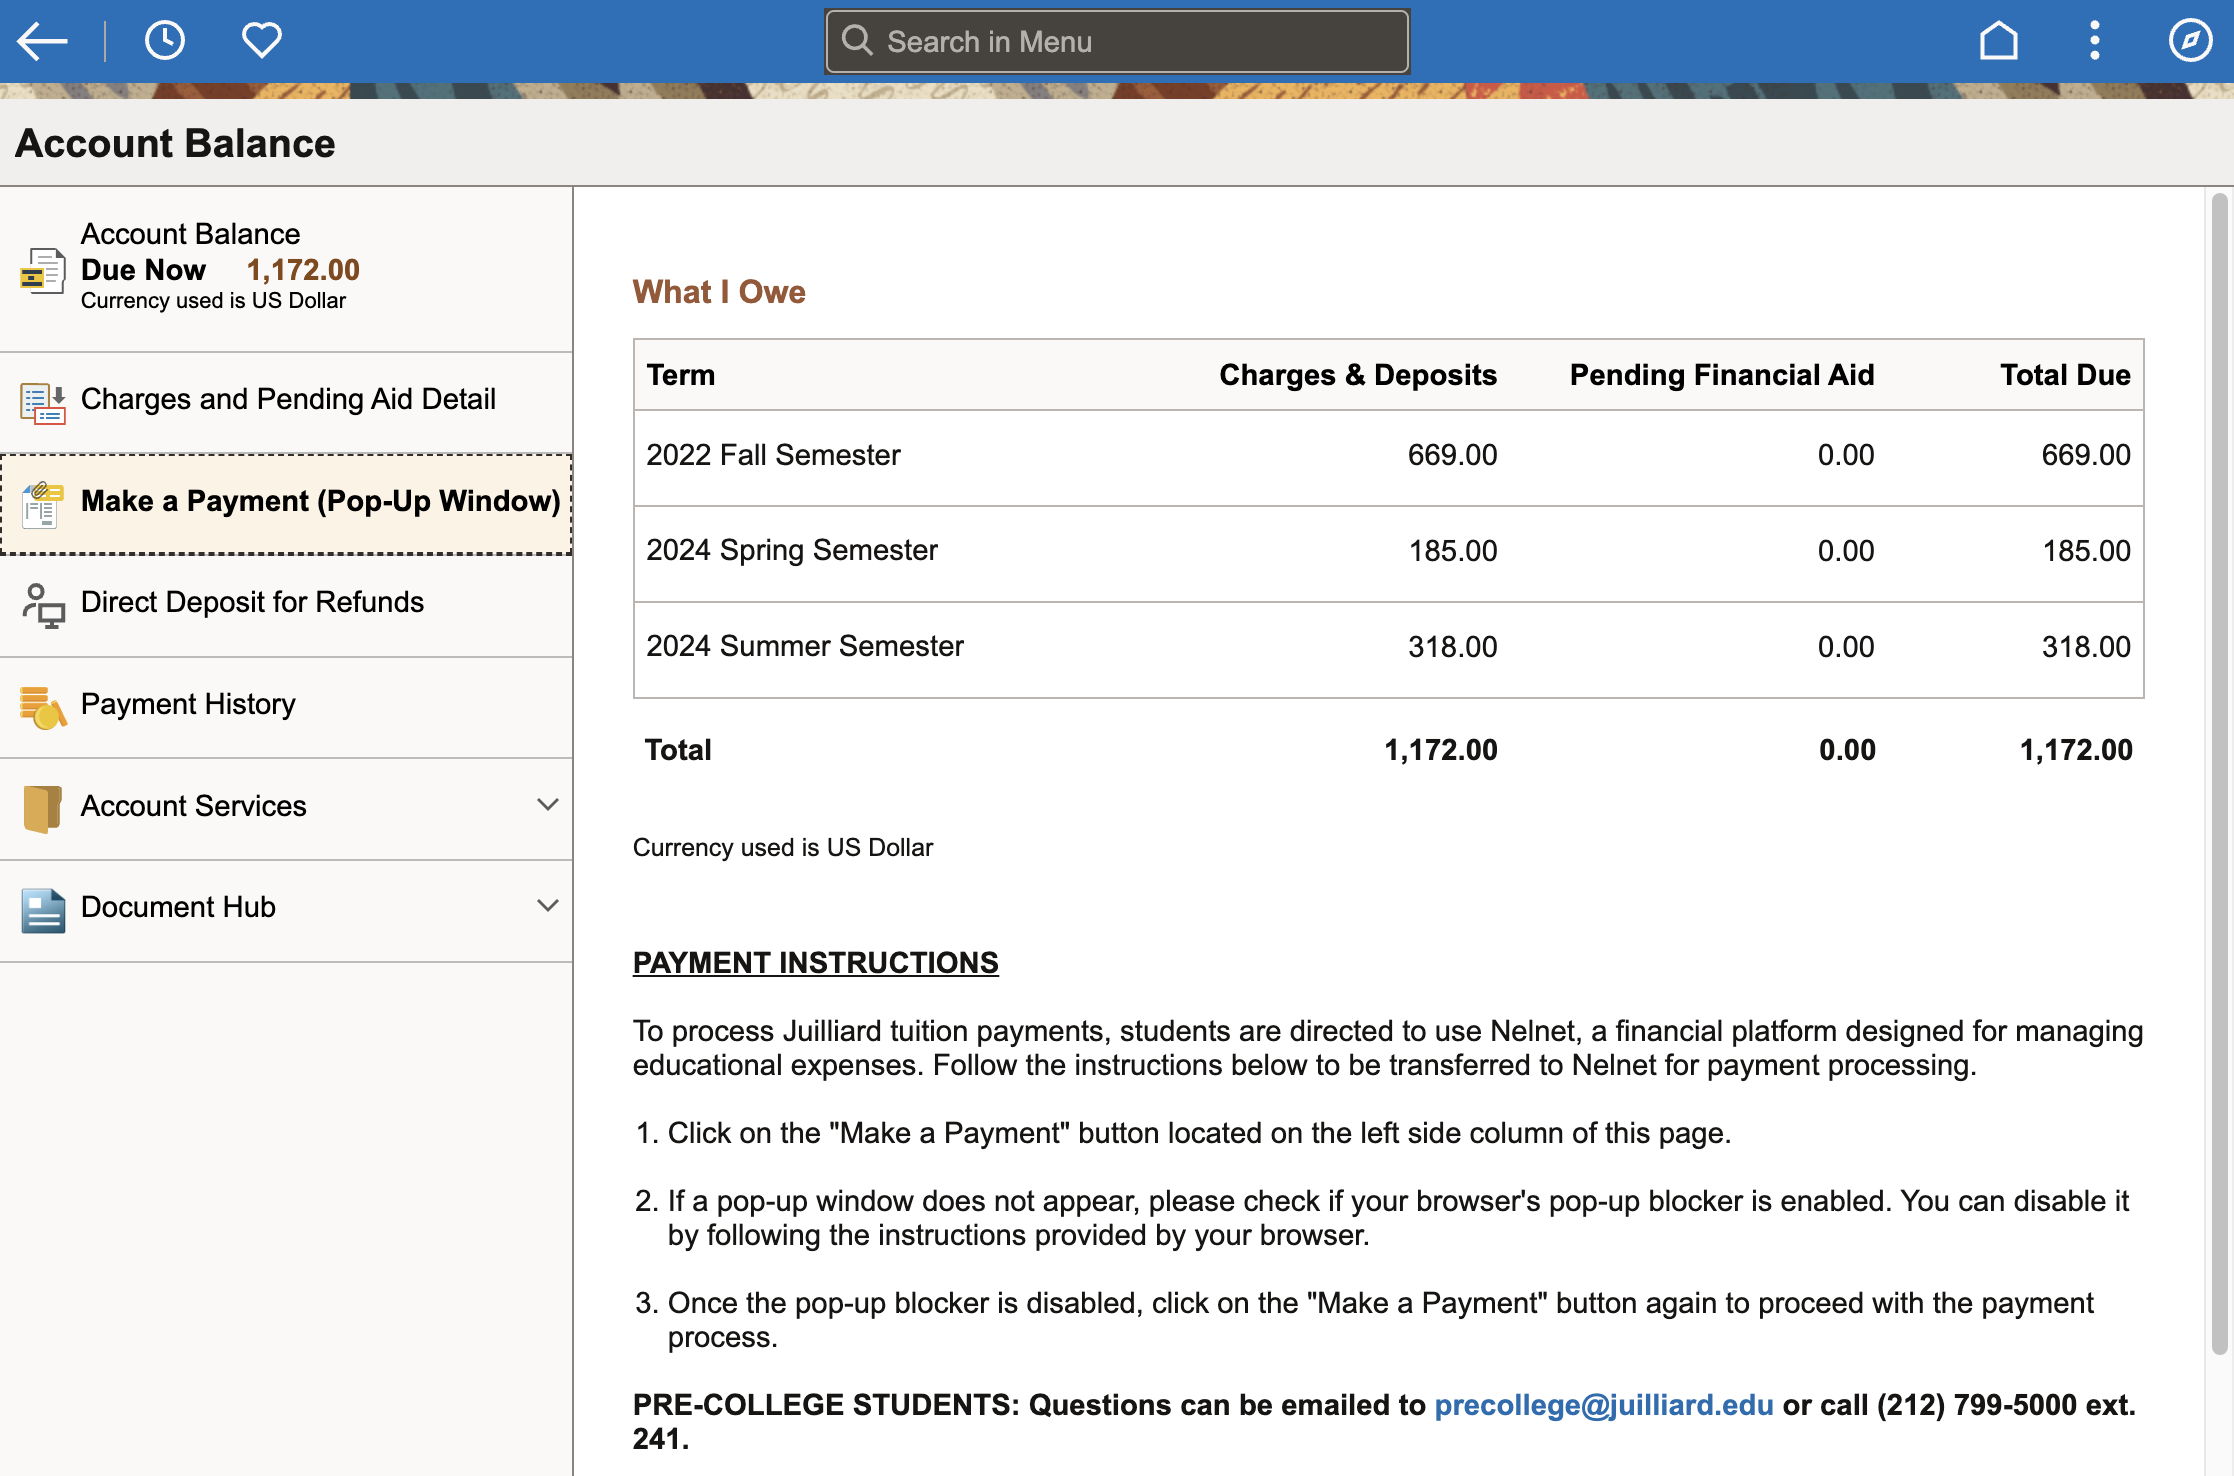This screenshot has height=1476, width=2234.
Task: Click the 2024 Spring Semester term cell
Action: pyautogui.click(x=791, y=550)
